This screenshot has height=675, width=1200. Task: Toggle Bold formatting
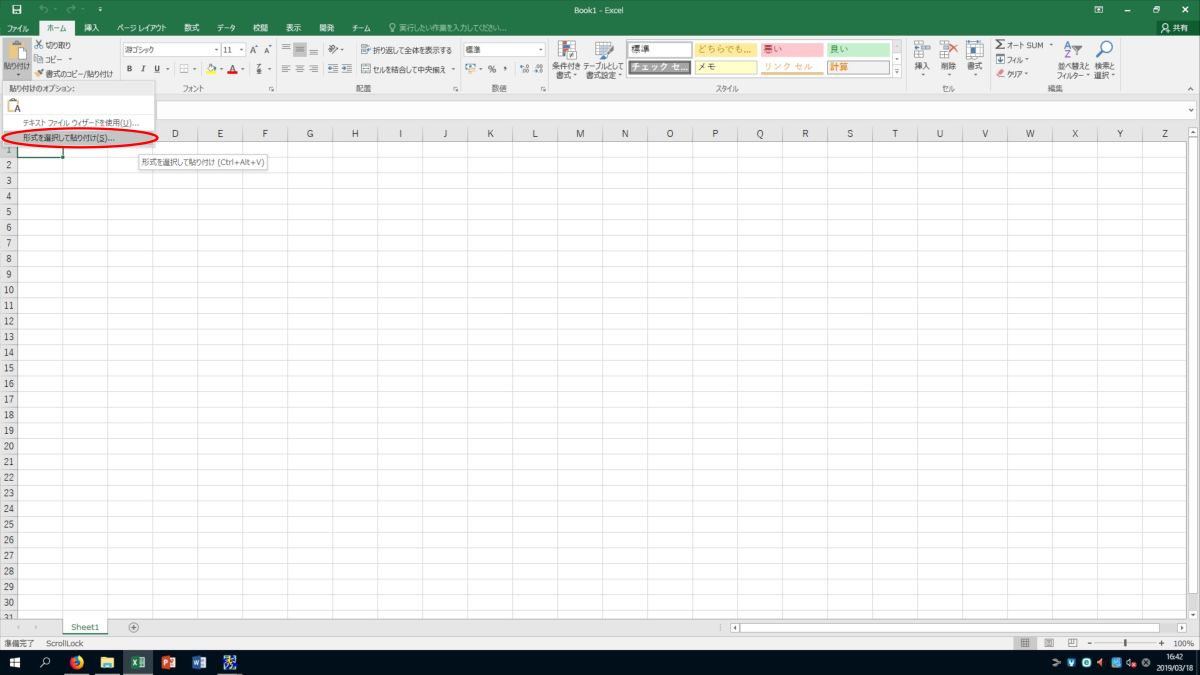click(x=129, y=69)
